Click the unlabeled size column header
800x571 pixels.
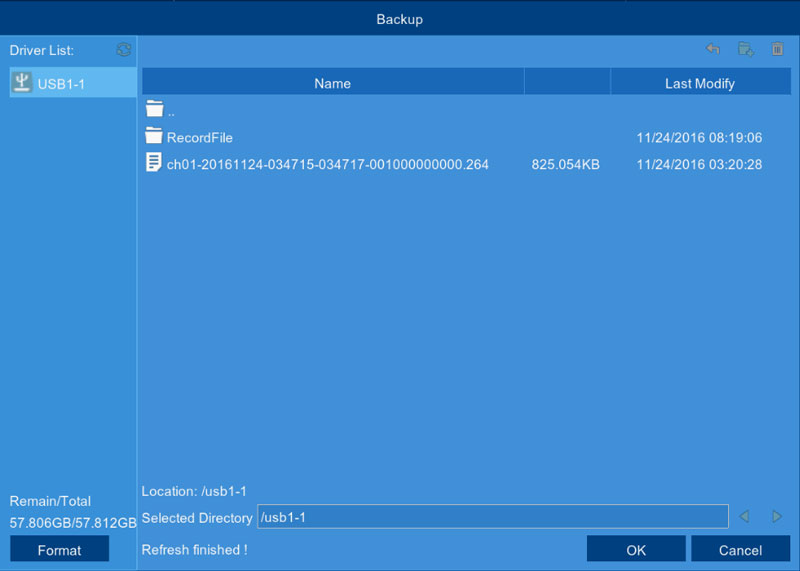pos(567,82)
